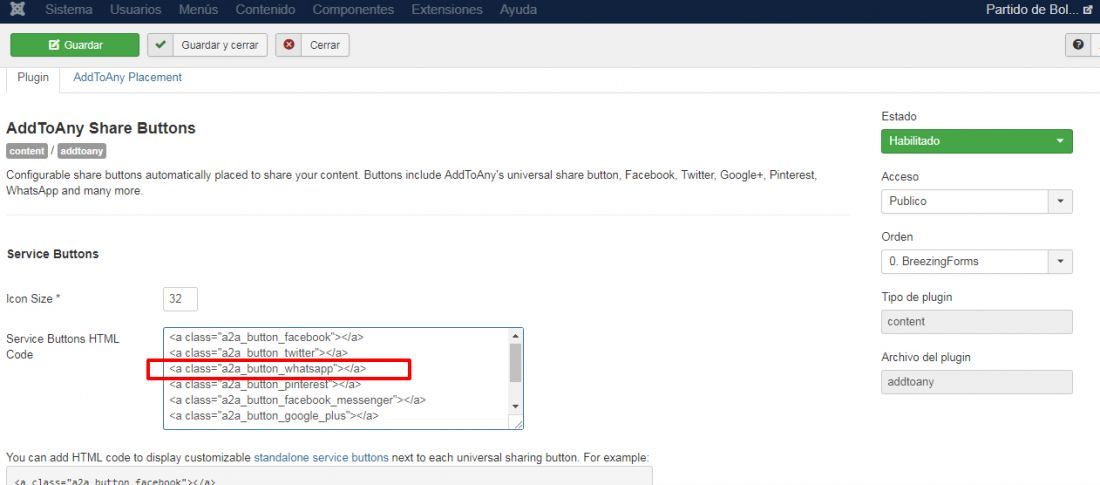This screenshot has height=485, width=1100.
Task: Open the Componentes menu
Action: click(x=353, y=10)
